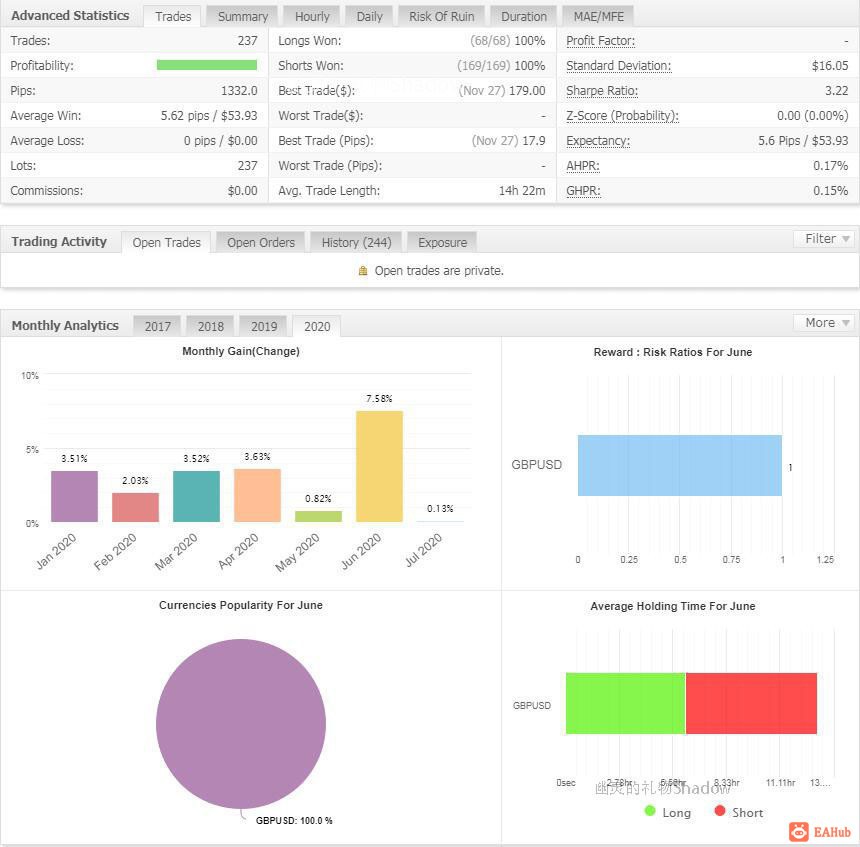860x847 pixels.
Task: Click the green Long holding time bar
Action: click(x=625, y=703)
